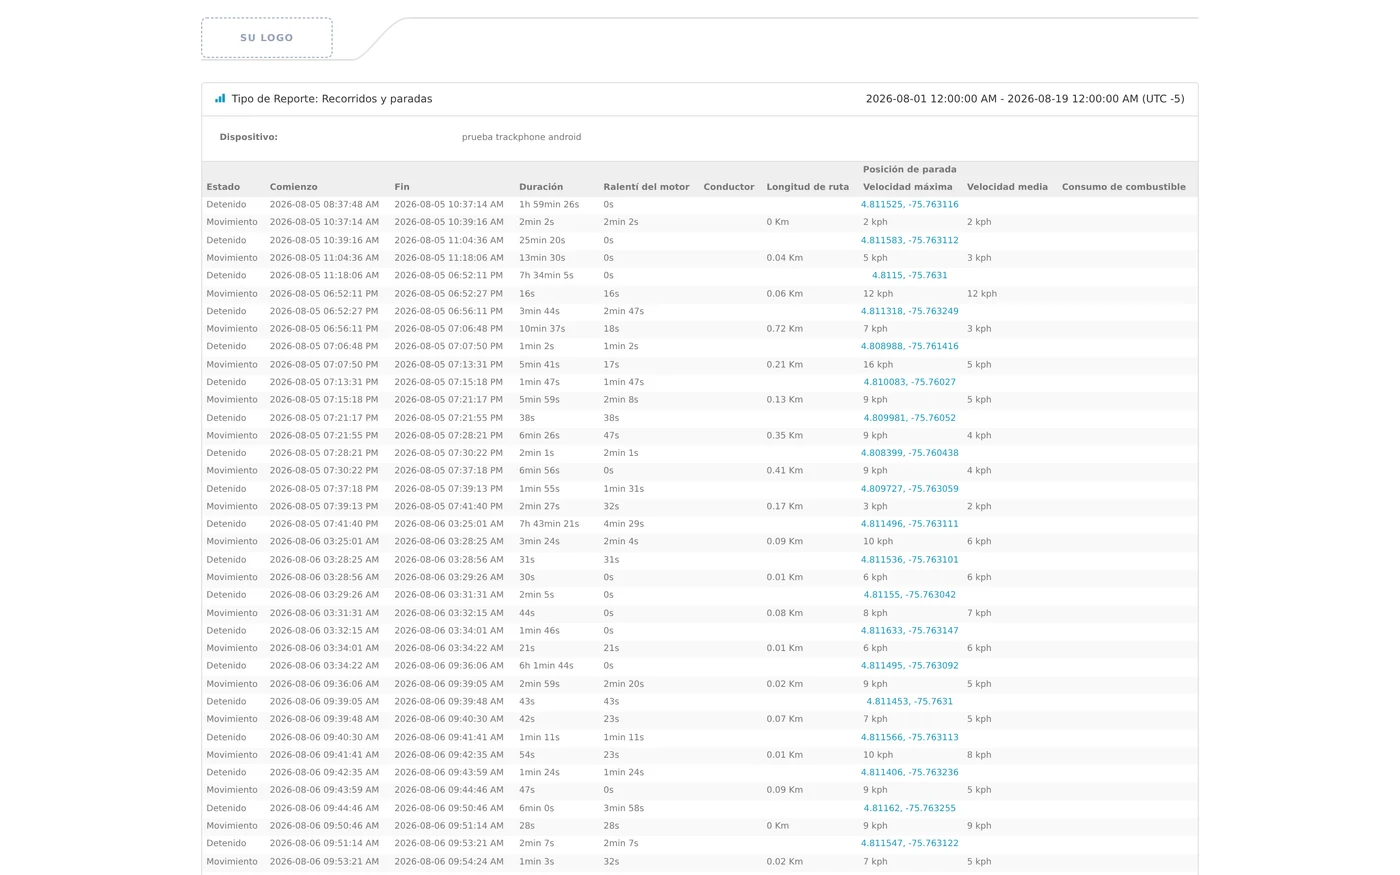Click the bar chart report icon
The height and width of the screenshot is (875, 1400).
[x=220, y=98]
